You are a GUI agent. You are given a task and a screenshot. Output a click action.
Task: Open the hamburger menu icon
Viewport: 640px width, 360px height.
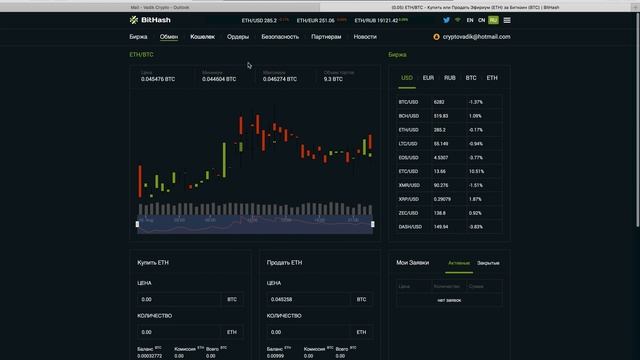[x=507, y=20]
